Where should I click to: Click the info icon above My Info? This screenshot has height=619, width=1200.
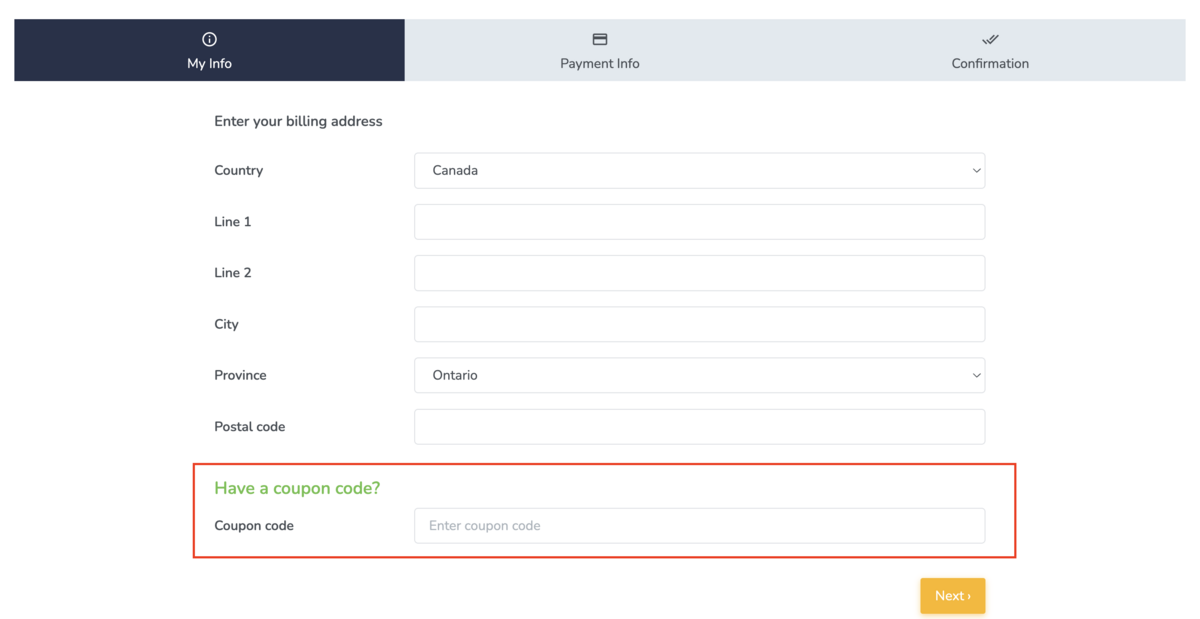pyautogui.click(x=209, y=38)
